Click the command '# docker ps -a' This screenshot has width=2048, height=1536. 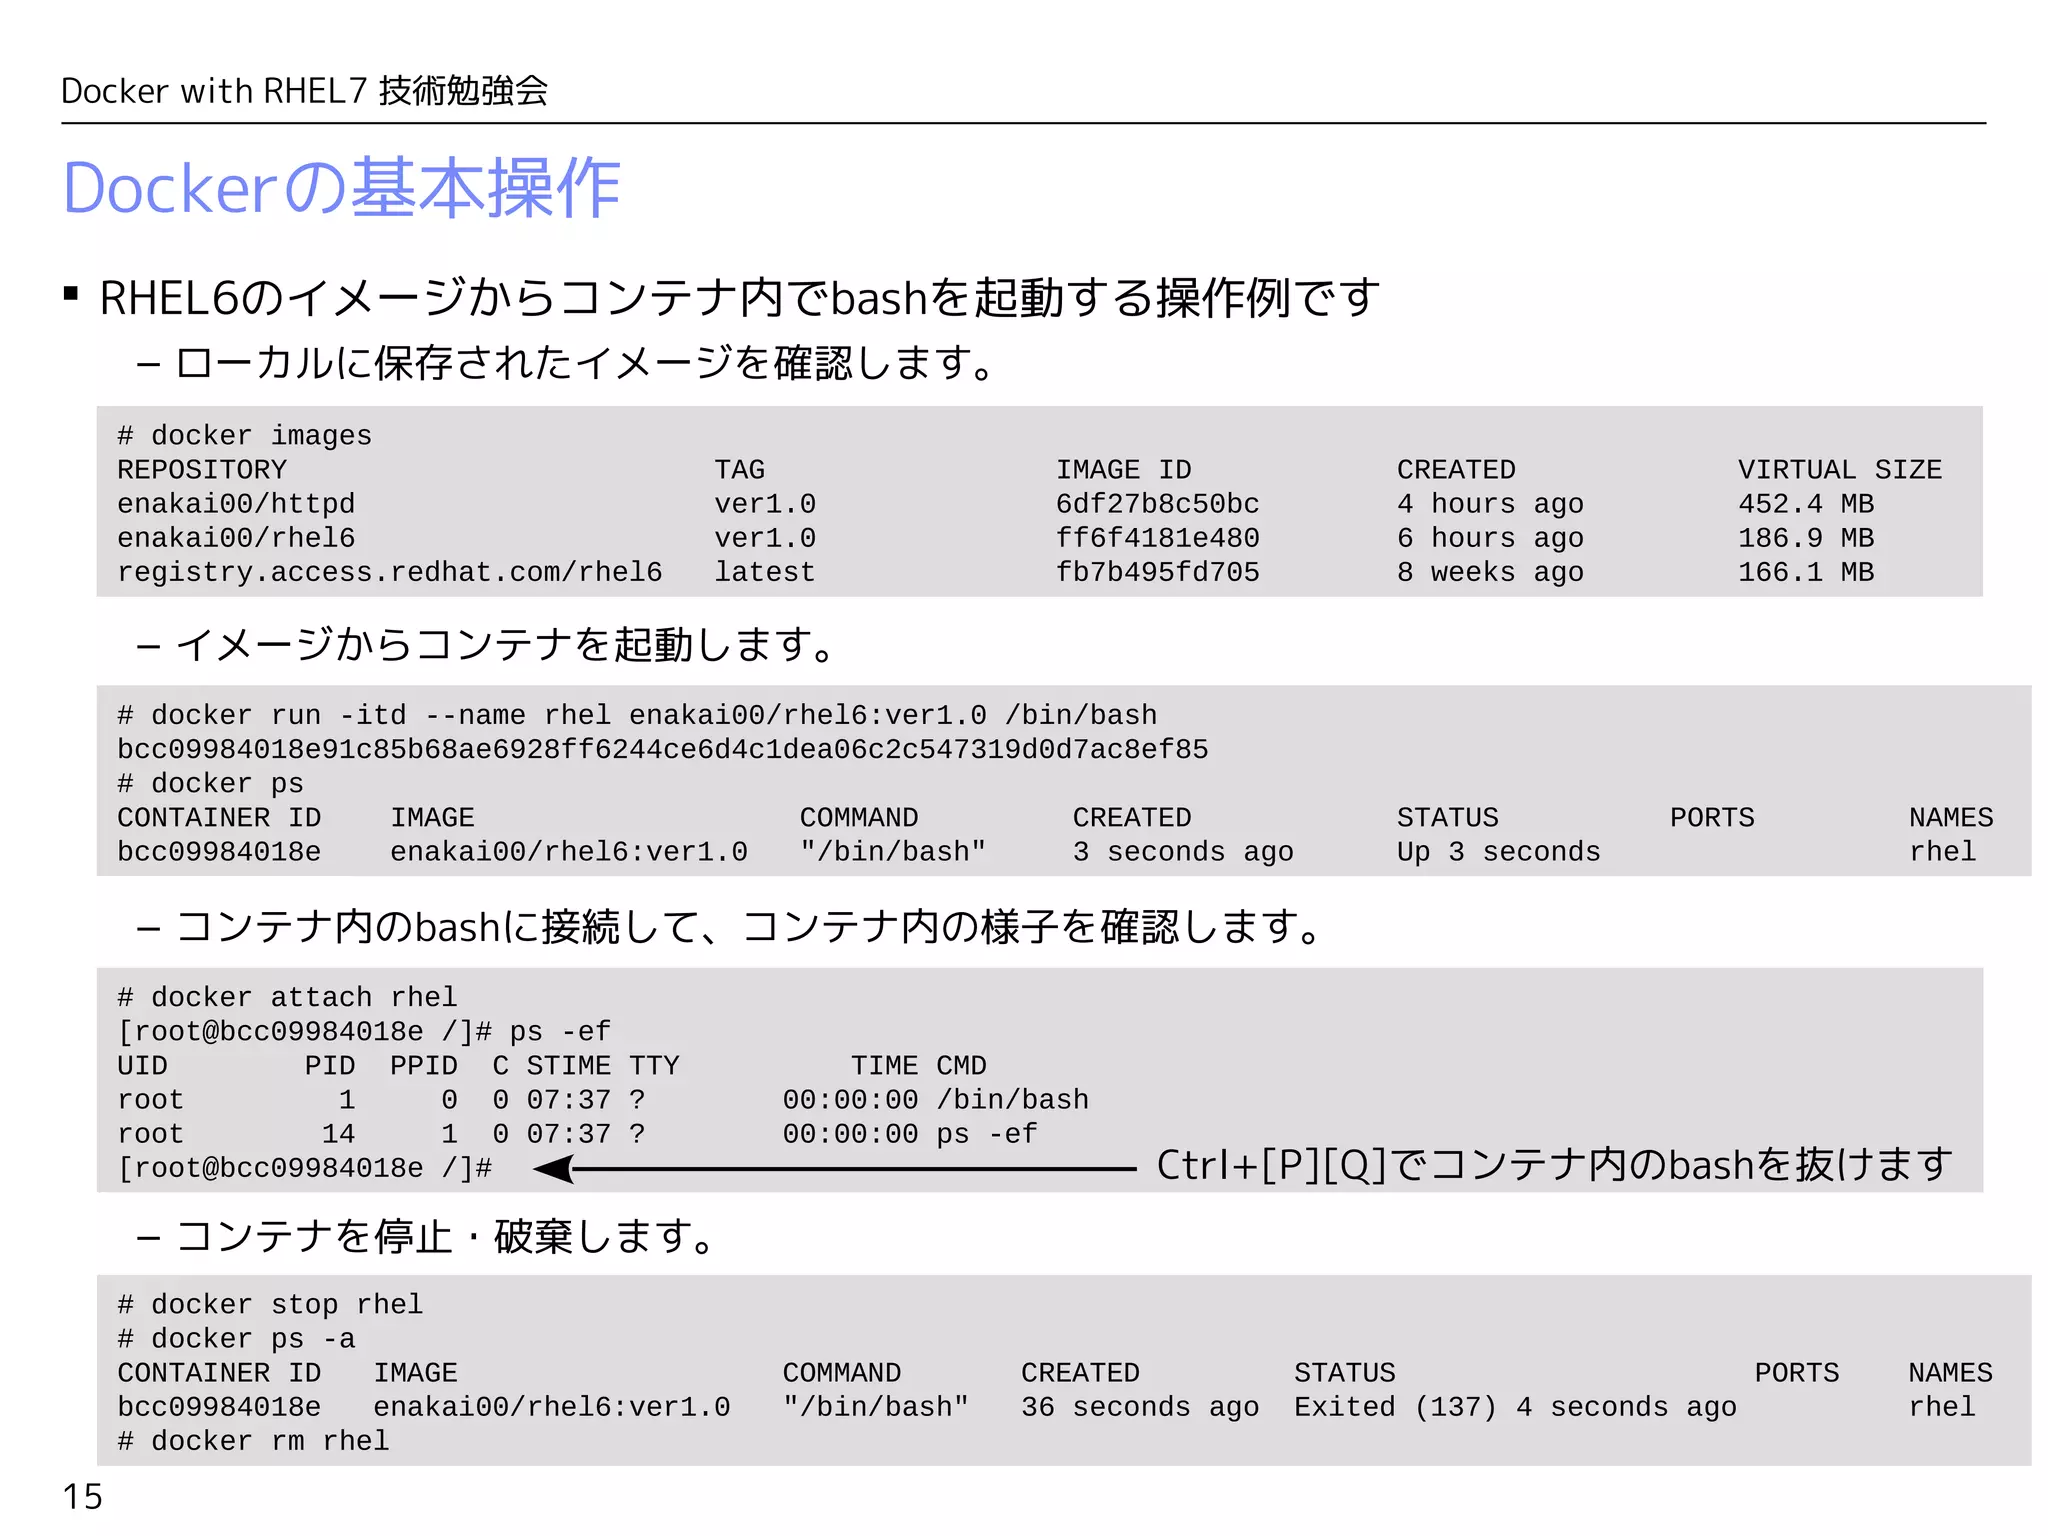tap(236, 1339)
